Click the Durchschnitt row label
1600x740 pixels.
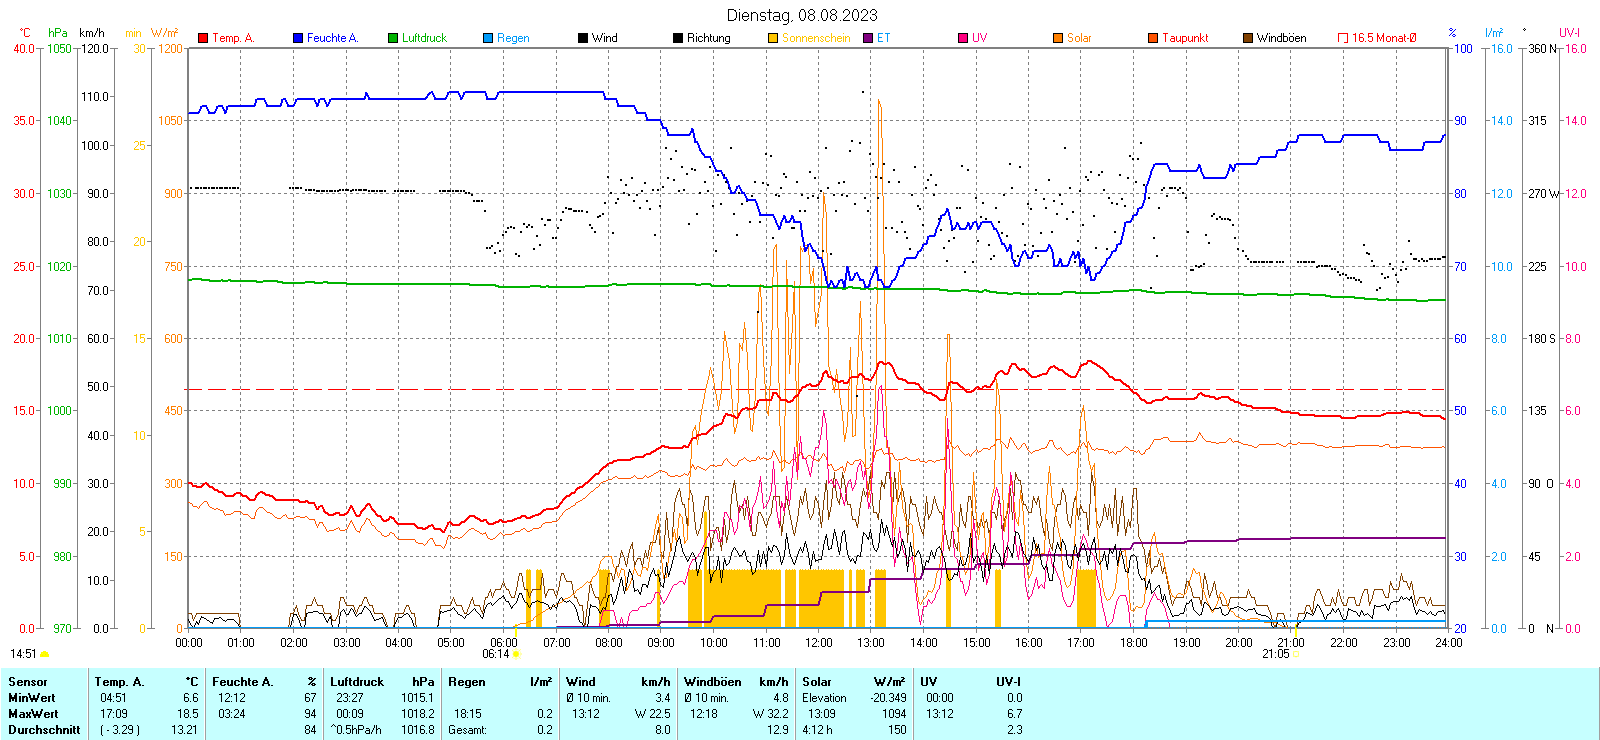click(x=44, y=730)
